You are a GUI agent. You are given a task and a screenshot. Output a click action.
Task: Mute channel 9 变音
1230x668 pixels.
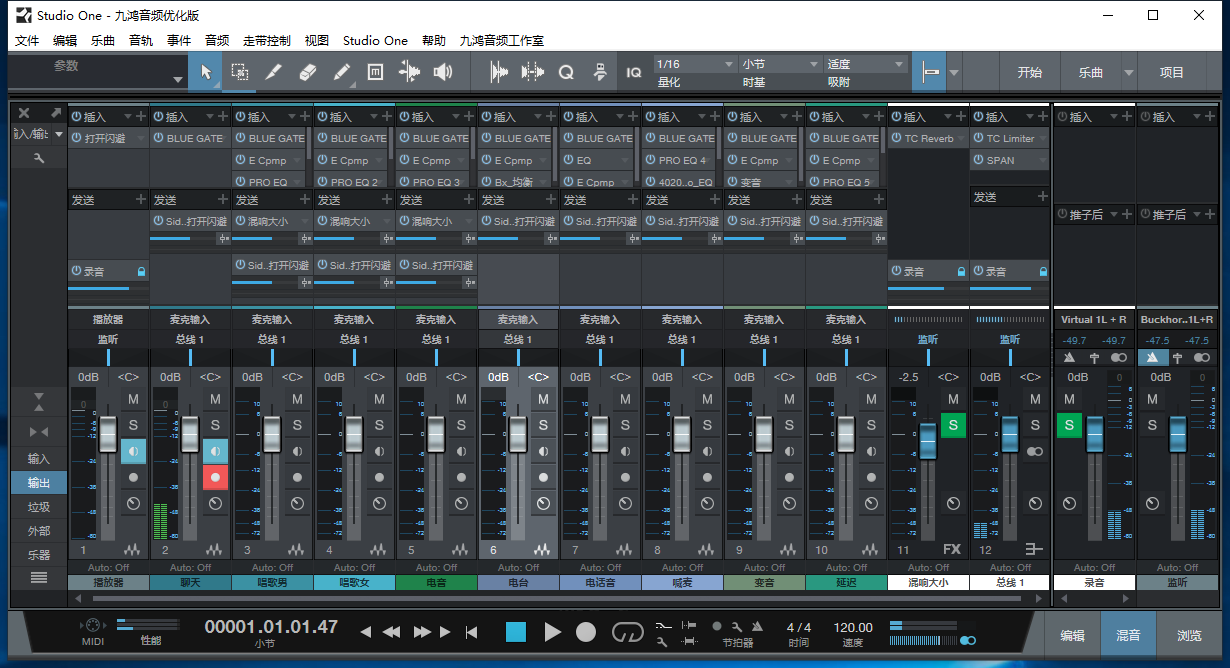tap(789, 399)
